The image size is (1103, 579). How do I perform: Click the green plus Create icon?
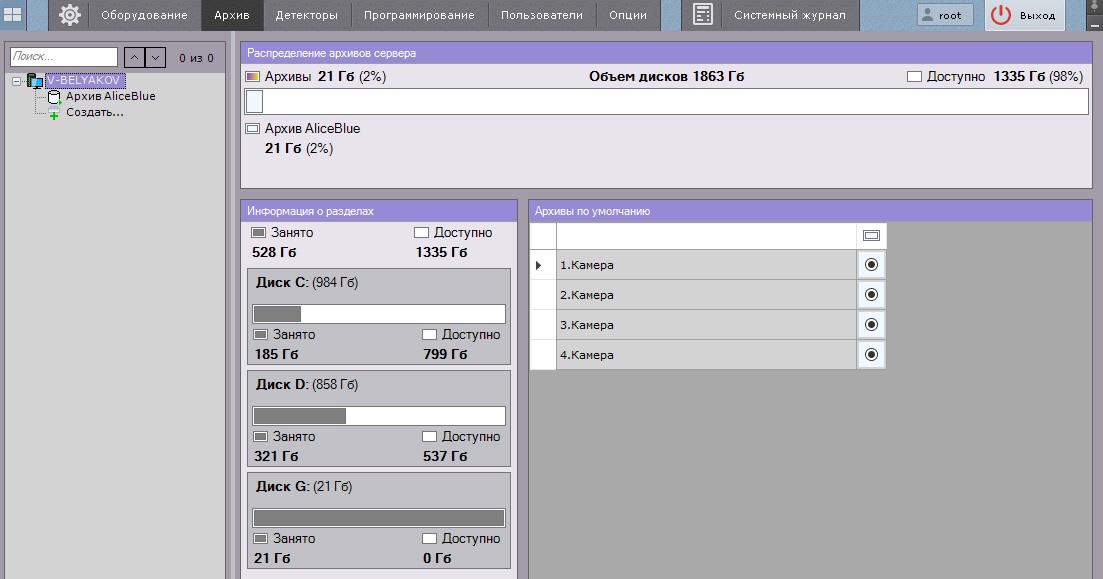54,114
